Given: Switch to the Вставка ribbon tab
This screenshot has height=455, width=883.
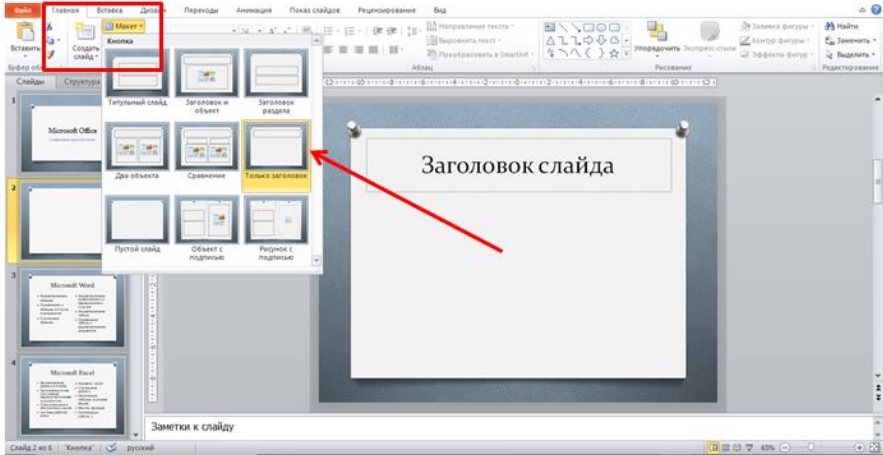Looking at the screenshot, I should pos(110,9).
